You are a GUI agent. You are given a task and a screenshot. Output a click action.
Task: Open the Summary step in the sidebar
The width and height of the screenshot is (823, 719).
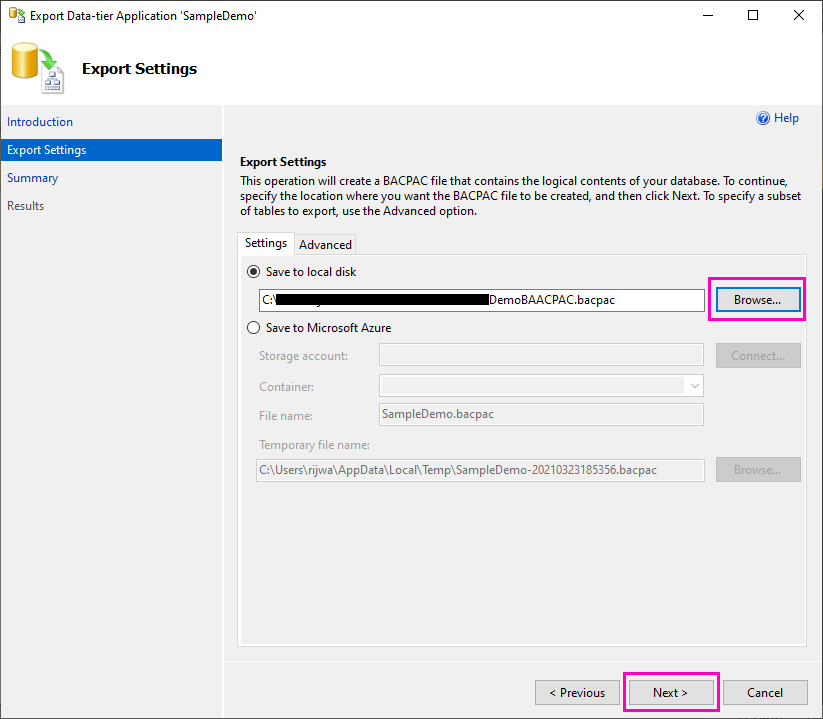(x=32, y=177)
